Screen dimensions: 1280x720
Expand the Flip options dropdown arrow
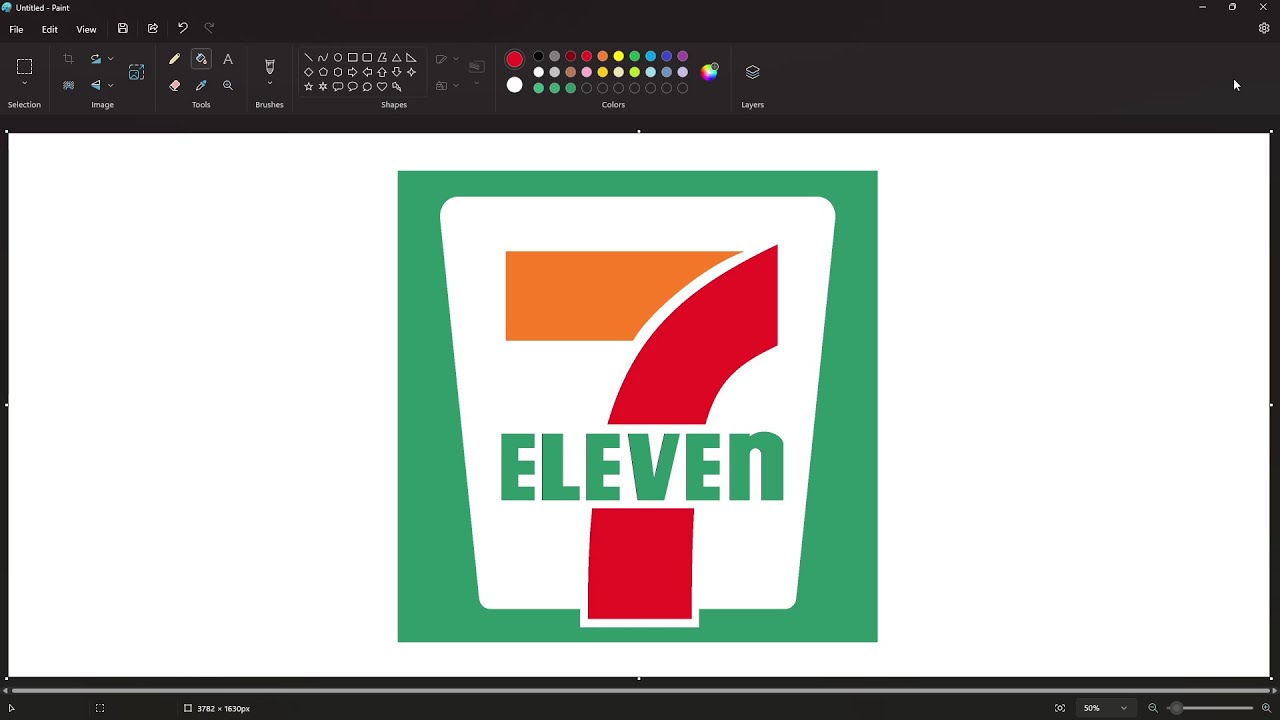coord(110,85)
